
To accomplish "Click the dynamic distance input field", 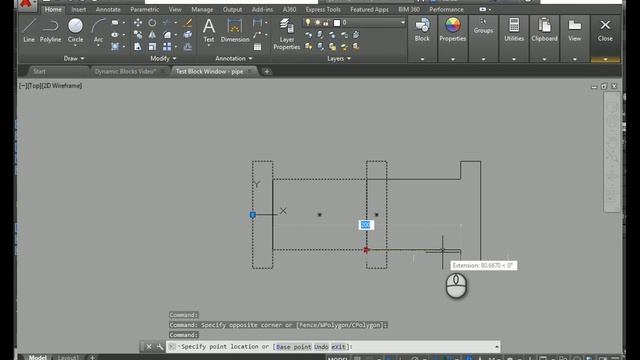I will point(366,225).
